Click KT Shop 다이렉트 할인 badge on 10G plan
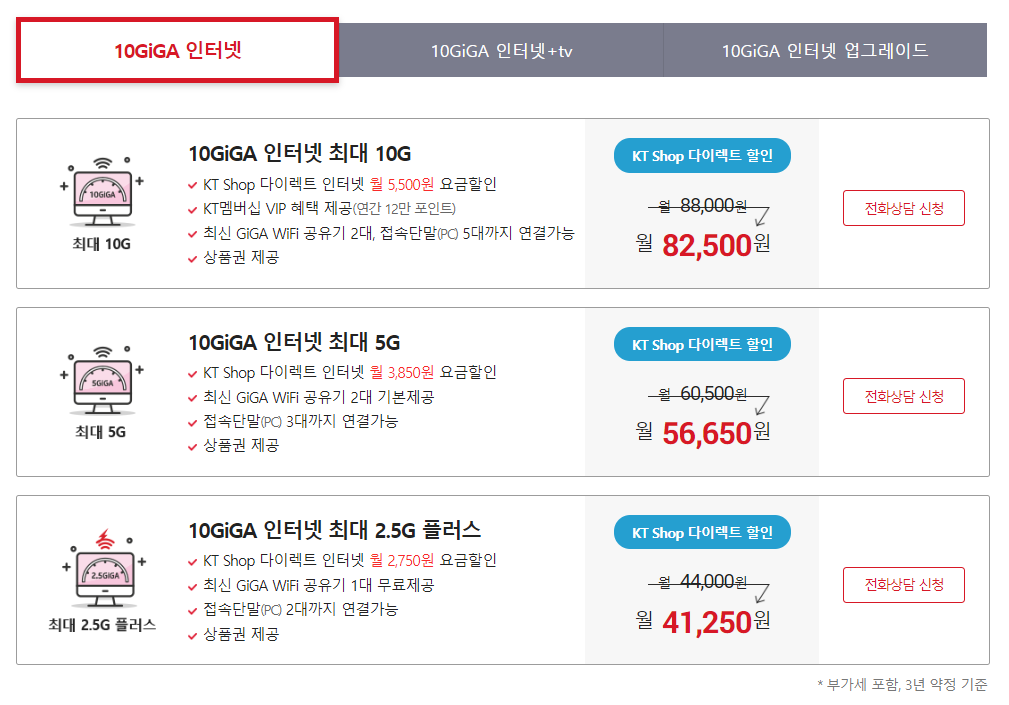Viewport: 1009px width, 705px height. [x=702, y=156]
